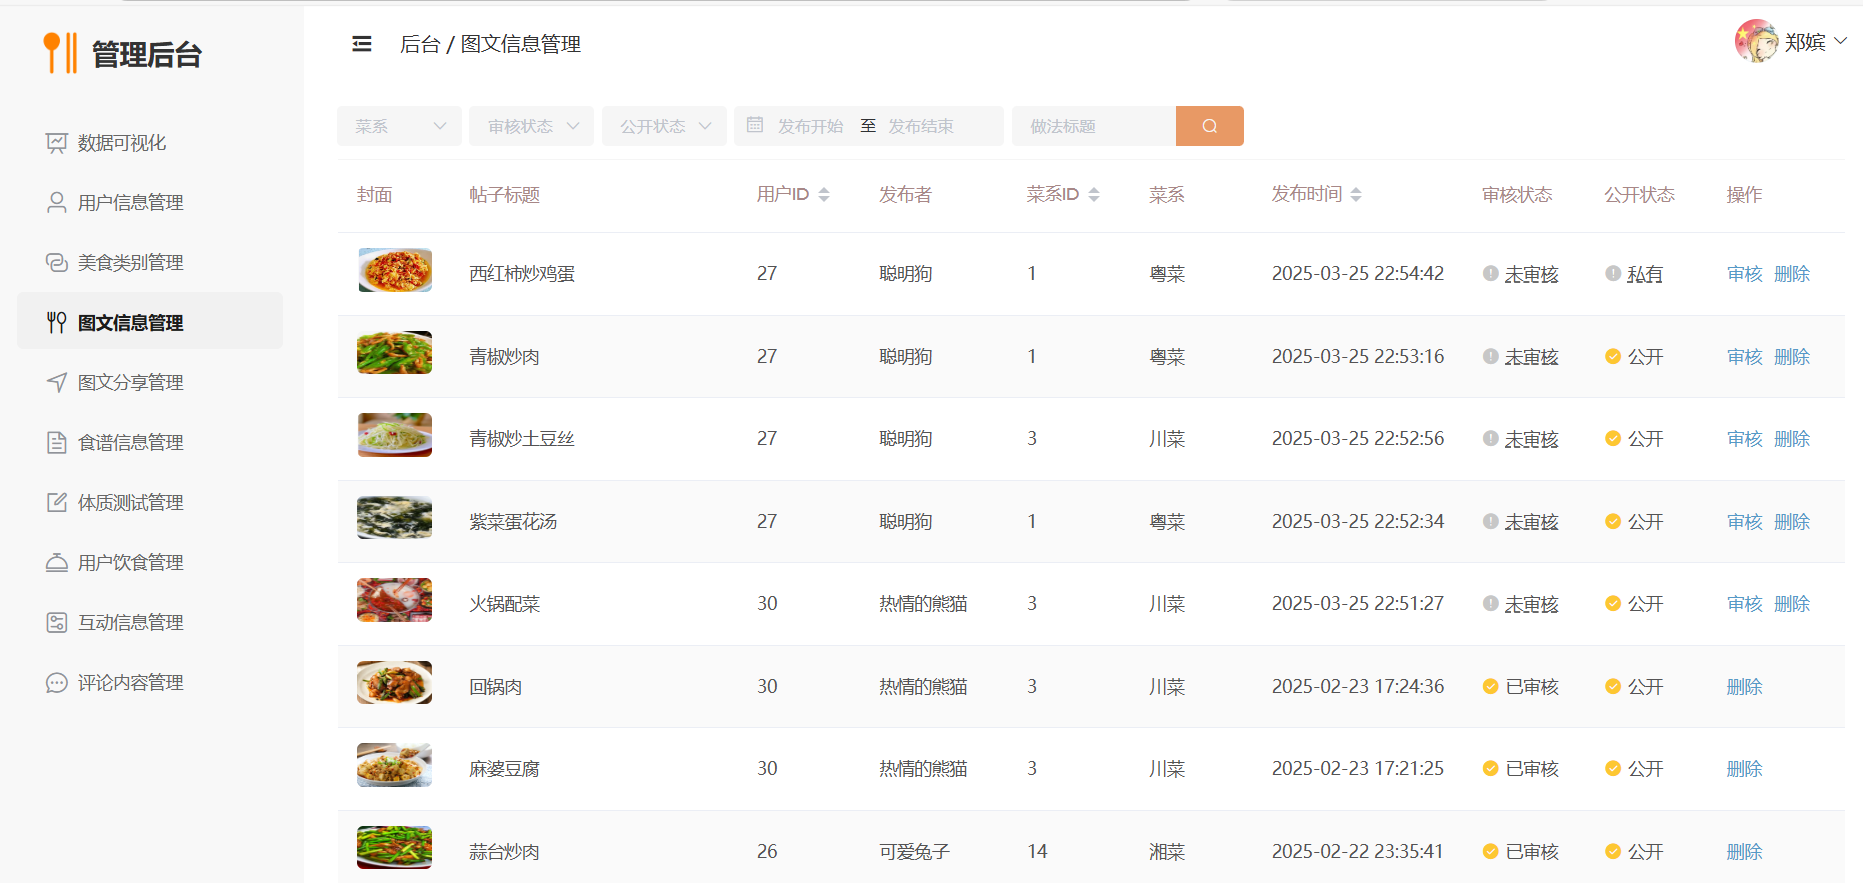Click 私有 status icon for 西红柿炒鸡蛋

(1613, 273)
